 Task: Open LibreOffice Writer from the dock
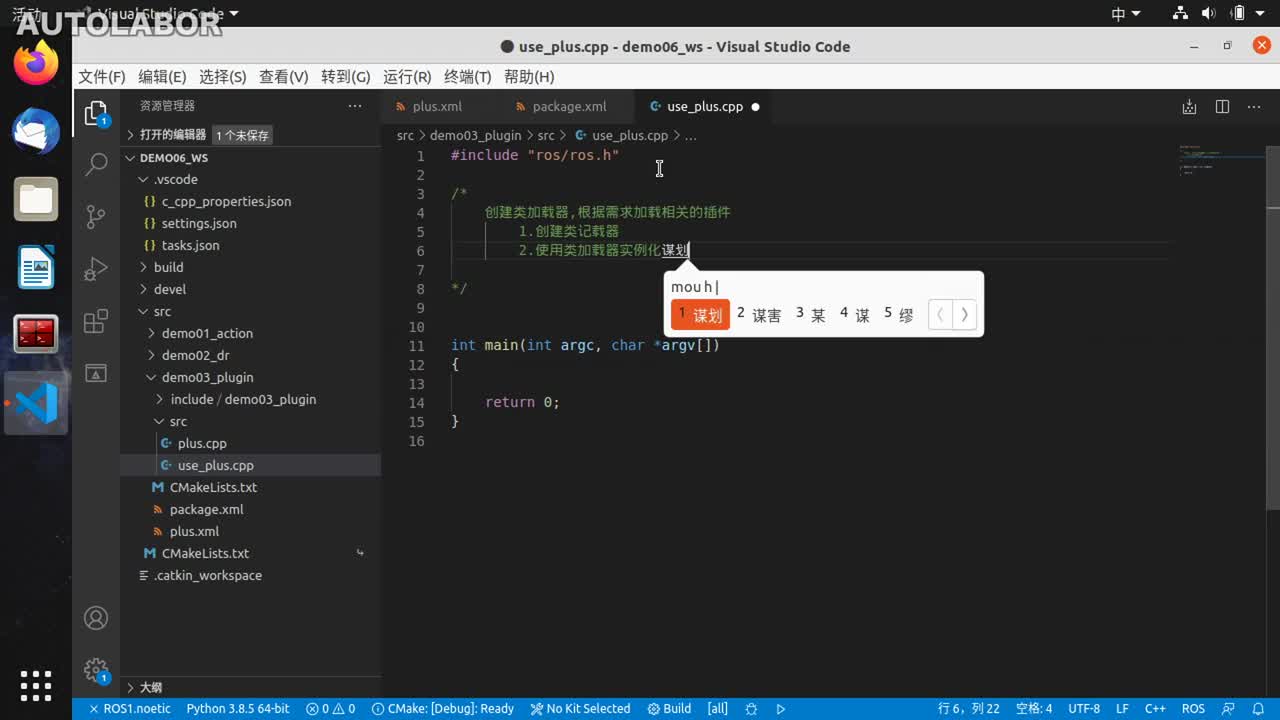point(36,267)
